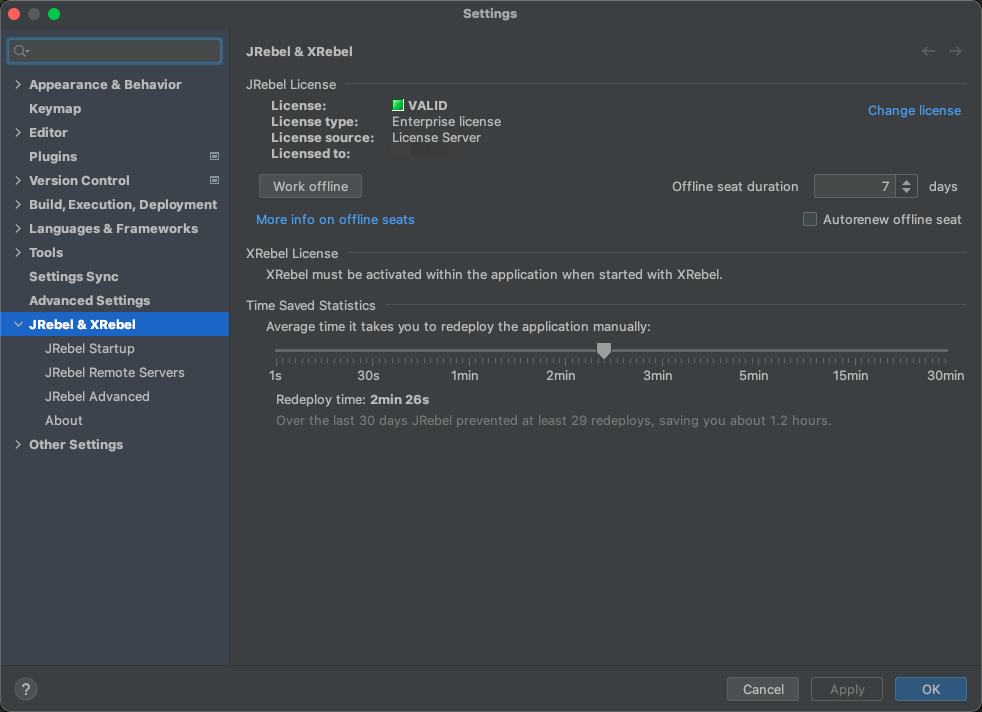This screenshot has height=712, width=982.
Task: Select JRebel Advanced subpage
Action: 97,396
